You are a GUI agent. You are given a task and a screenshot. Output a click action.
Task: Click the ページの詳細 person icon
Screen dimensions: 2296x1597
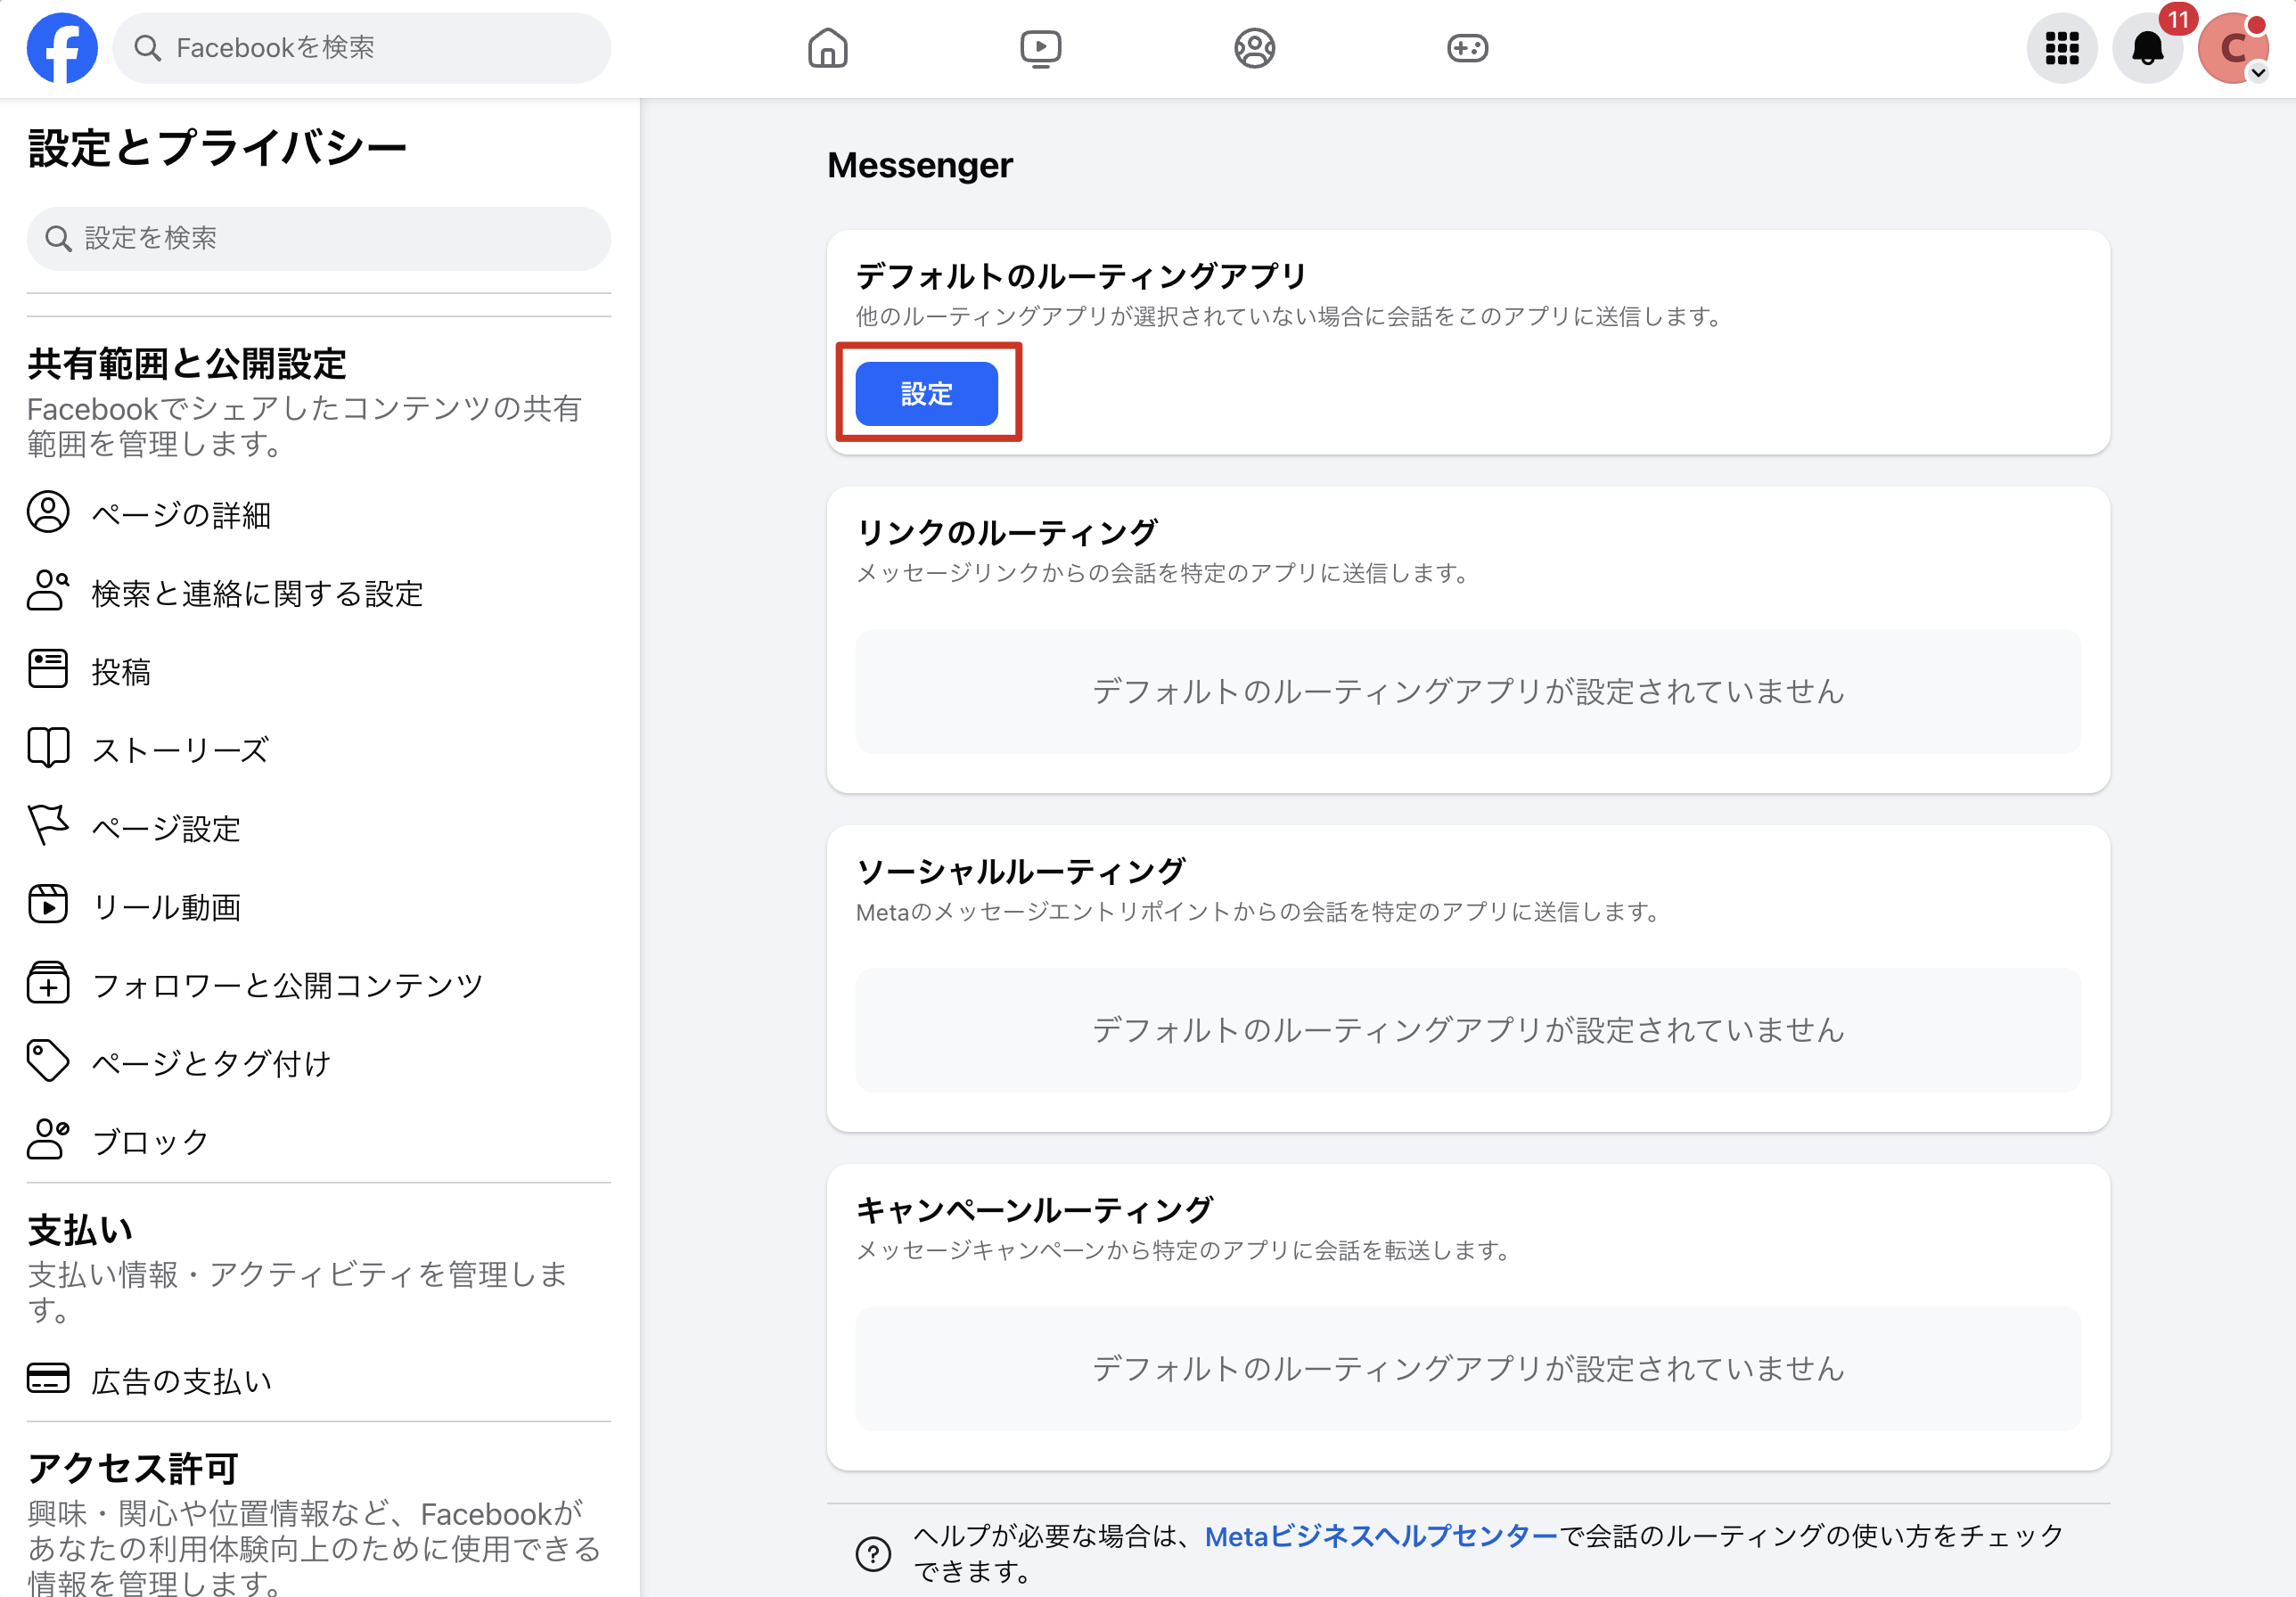point(48,513)
